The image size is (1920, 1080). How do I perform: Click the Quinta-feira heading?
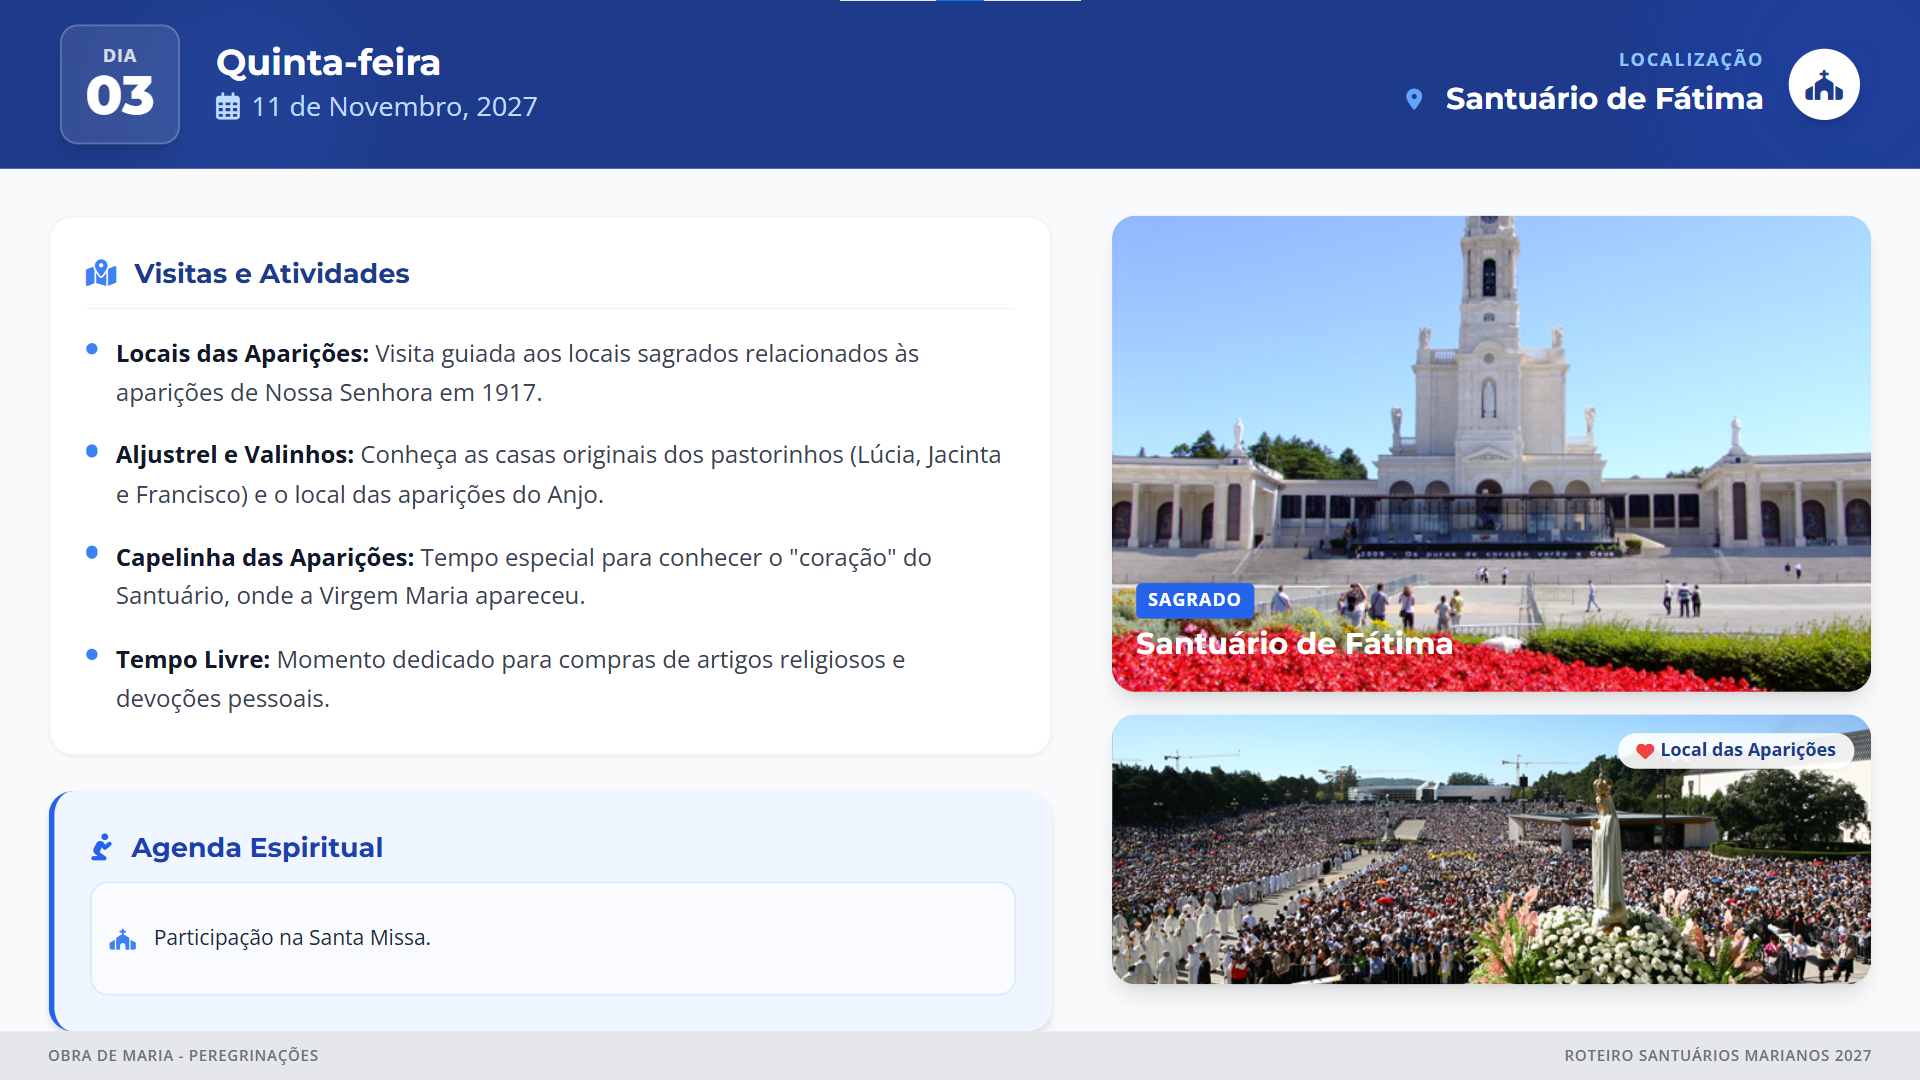point(328,62)
